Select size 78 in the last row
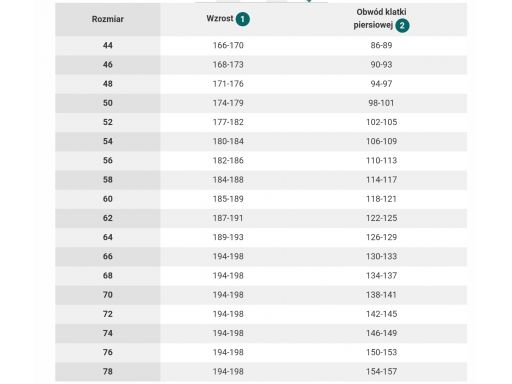 point(108,372)
